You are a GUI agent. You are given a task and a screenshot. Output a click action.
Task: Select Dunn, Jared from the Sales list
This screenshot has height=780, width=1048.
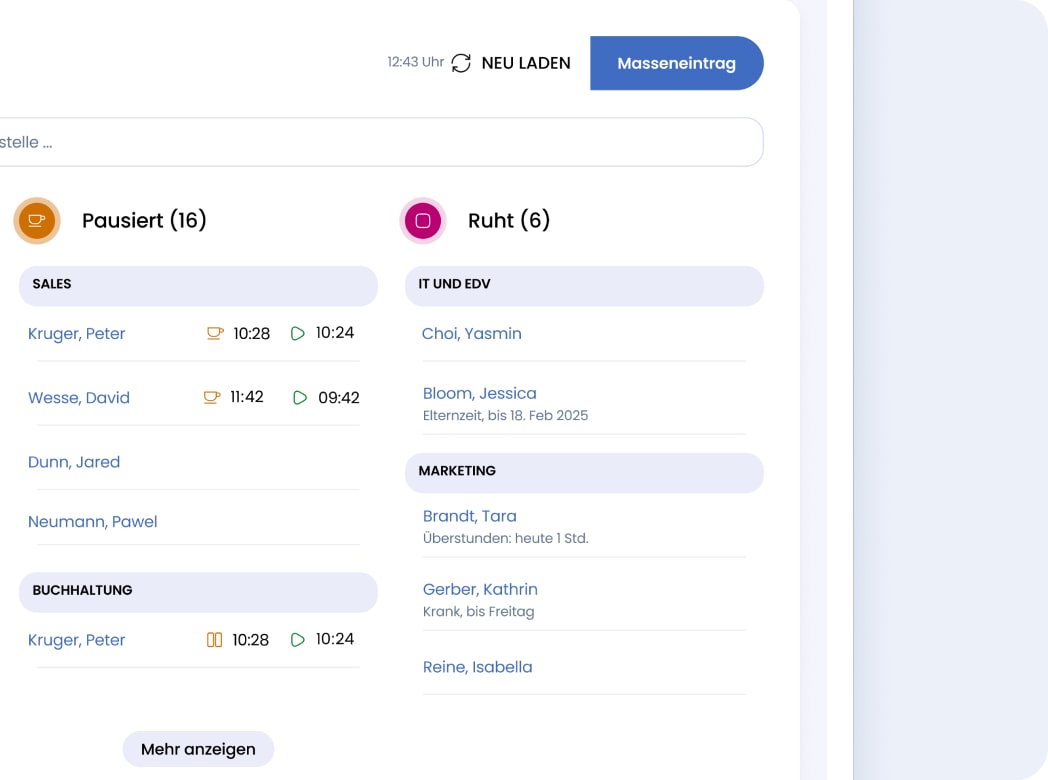(x=74, y=462)
